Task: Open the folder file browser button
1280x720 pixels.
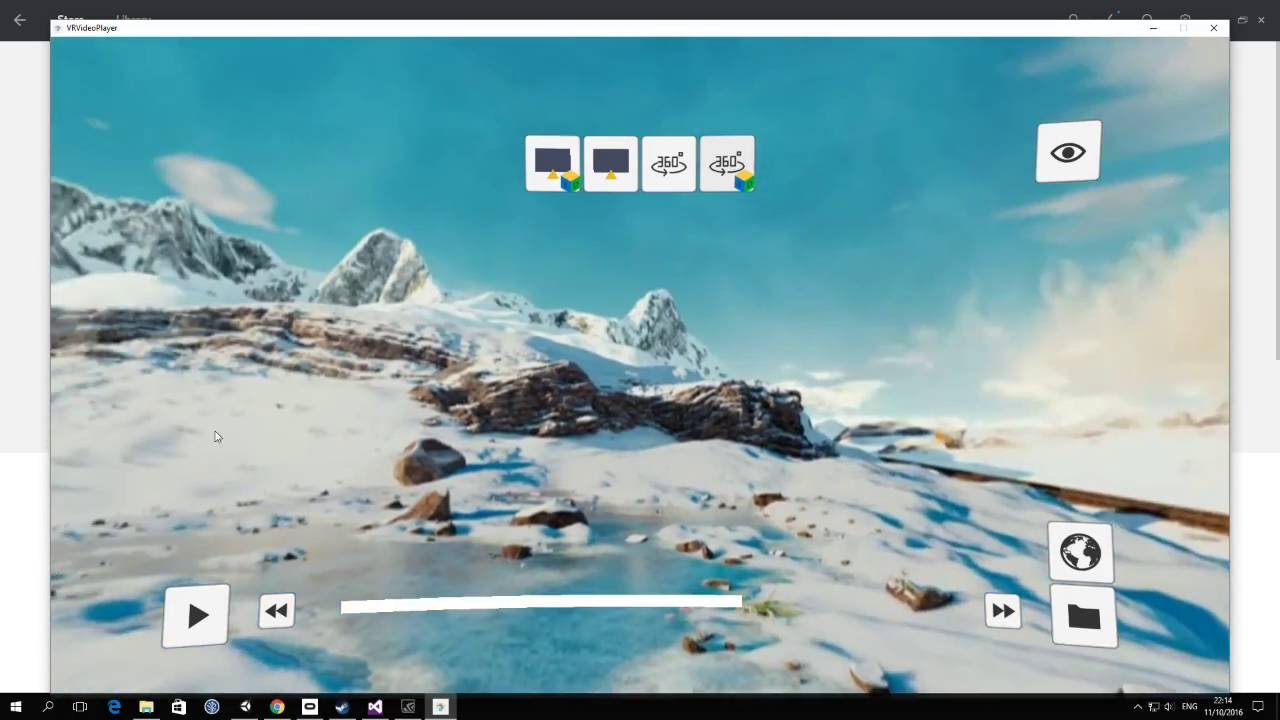Action: 1084,616
